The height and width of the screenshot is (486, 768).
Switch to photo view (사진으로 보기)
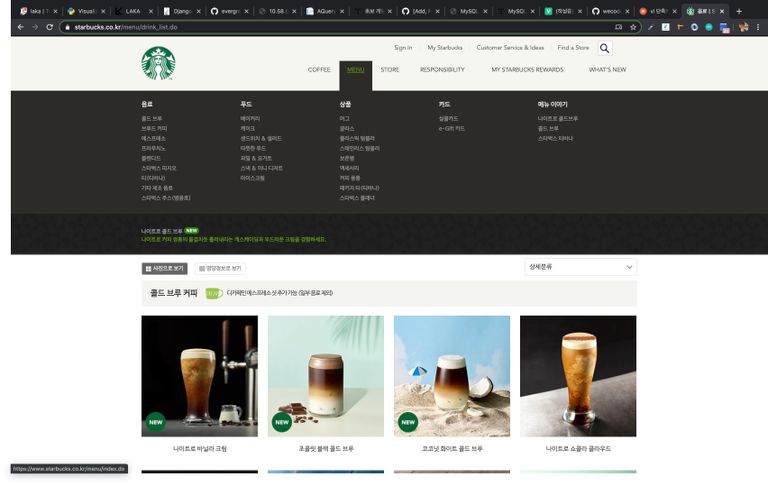(x=165, y=268)
